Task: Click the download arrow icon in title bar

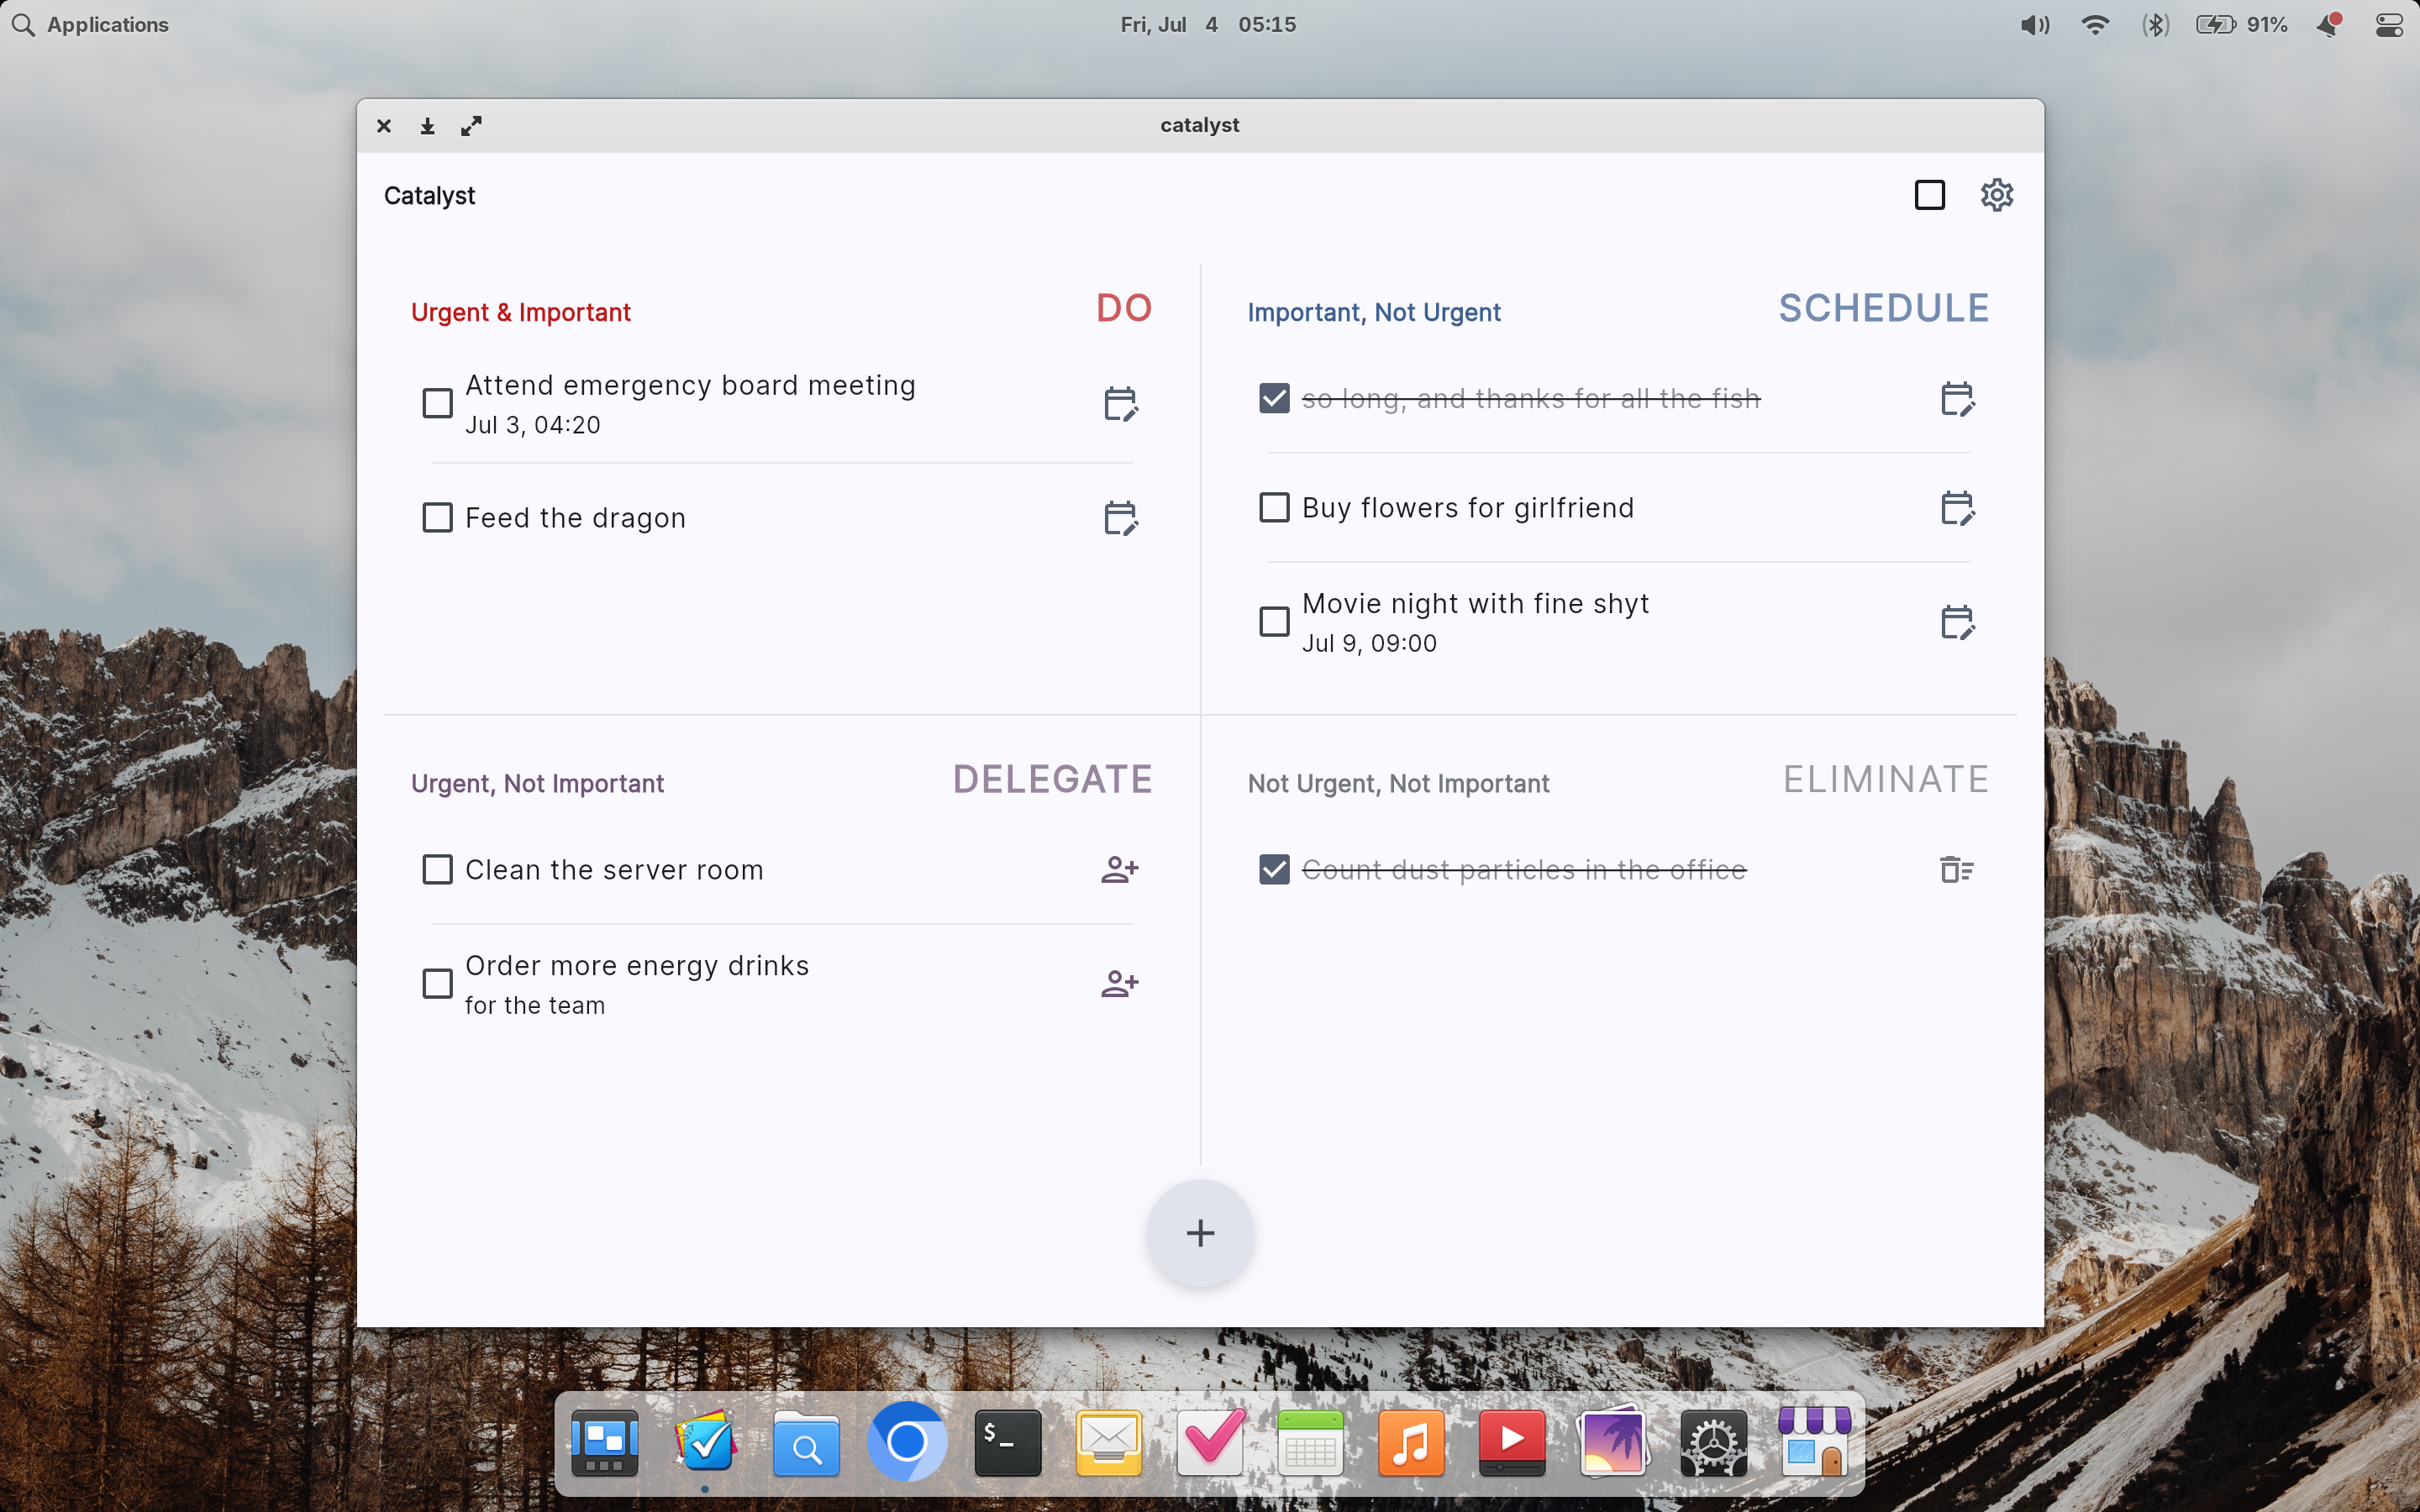Action: pos(427,126)
